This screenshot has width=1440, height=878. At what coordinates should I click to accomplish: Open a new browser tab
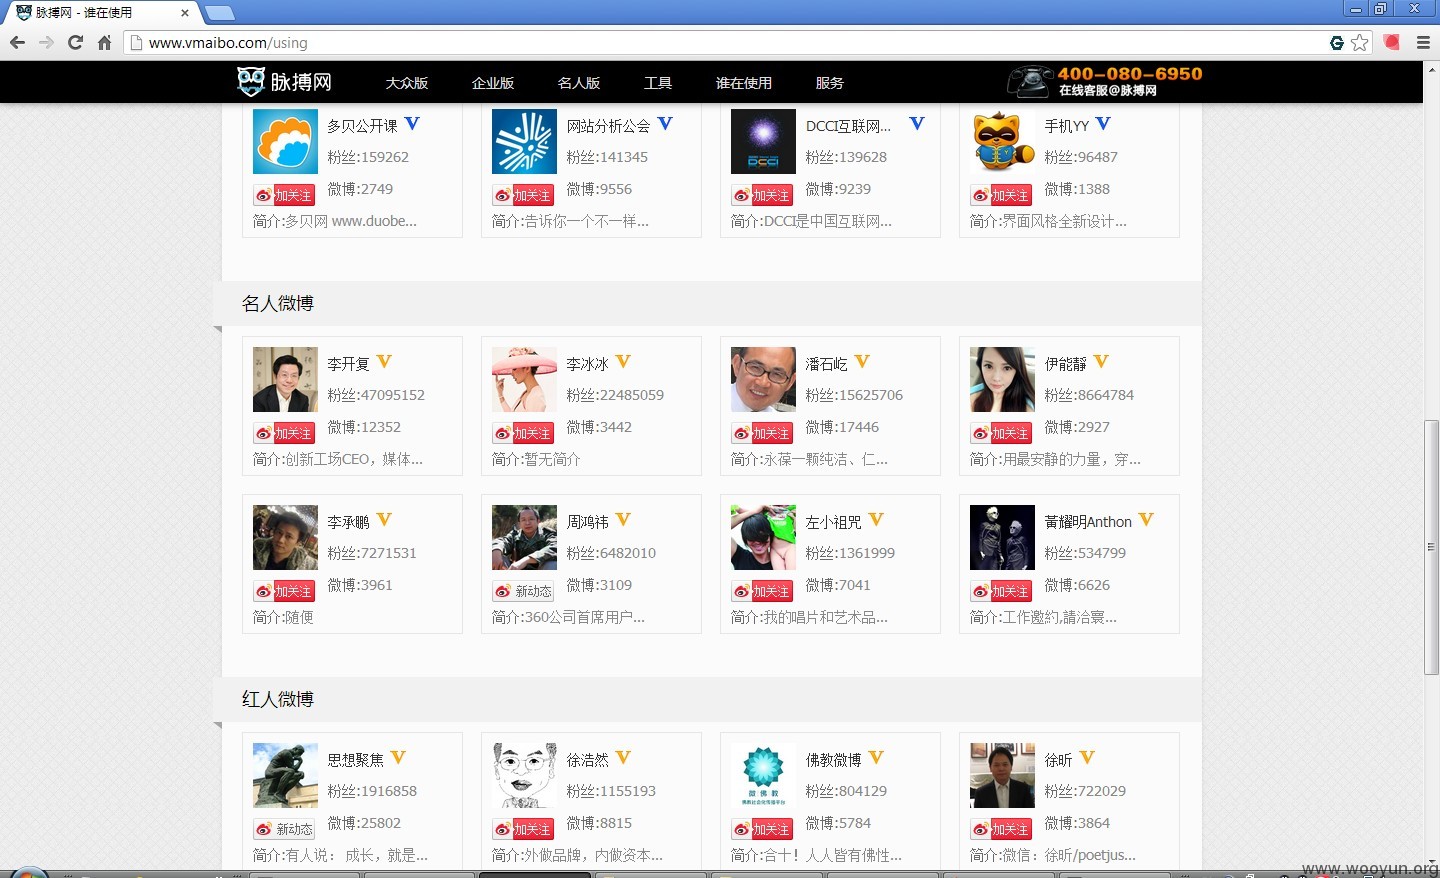pyautogui.click(x=219, y=13)
